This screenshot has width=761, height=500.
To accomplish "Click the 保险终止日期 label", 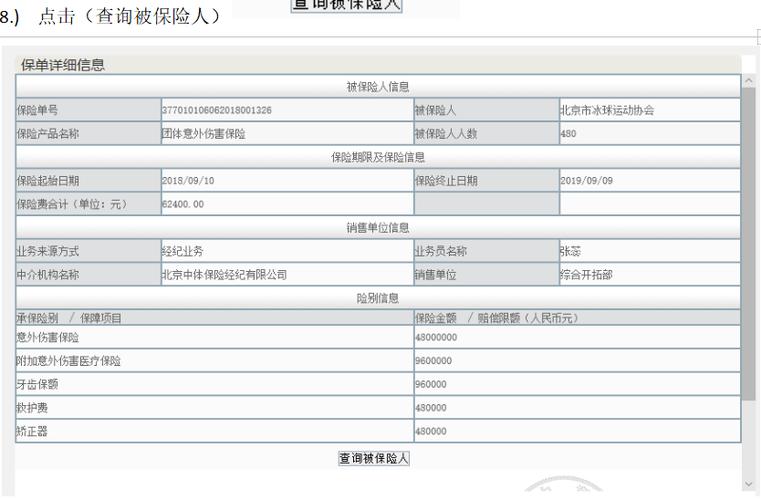I will 446,181.
